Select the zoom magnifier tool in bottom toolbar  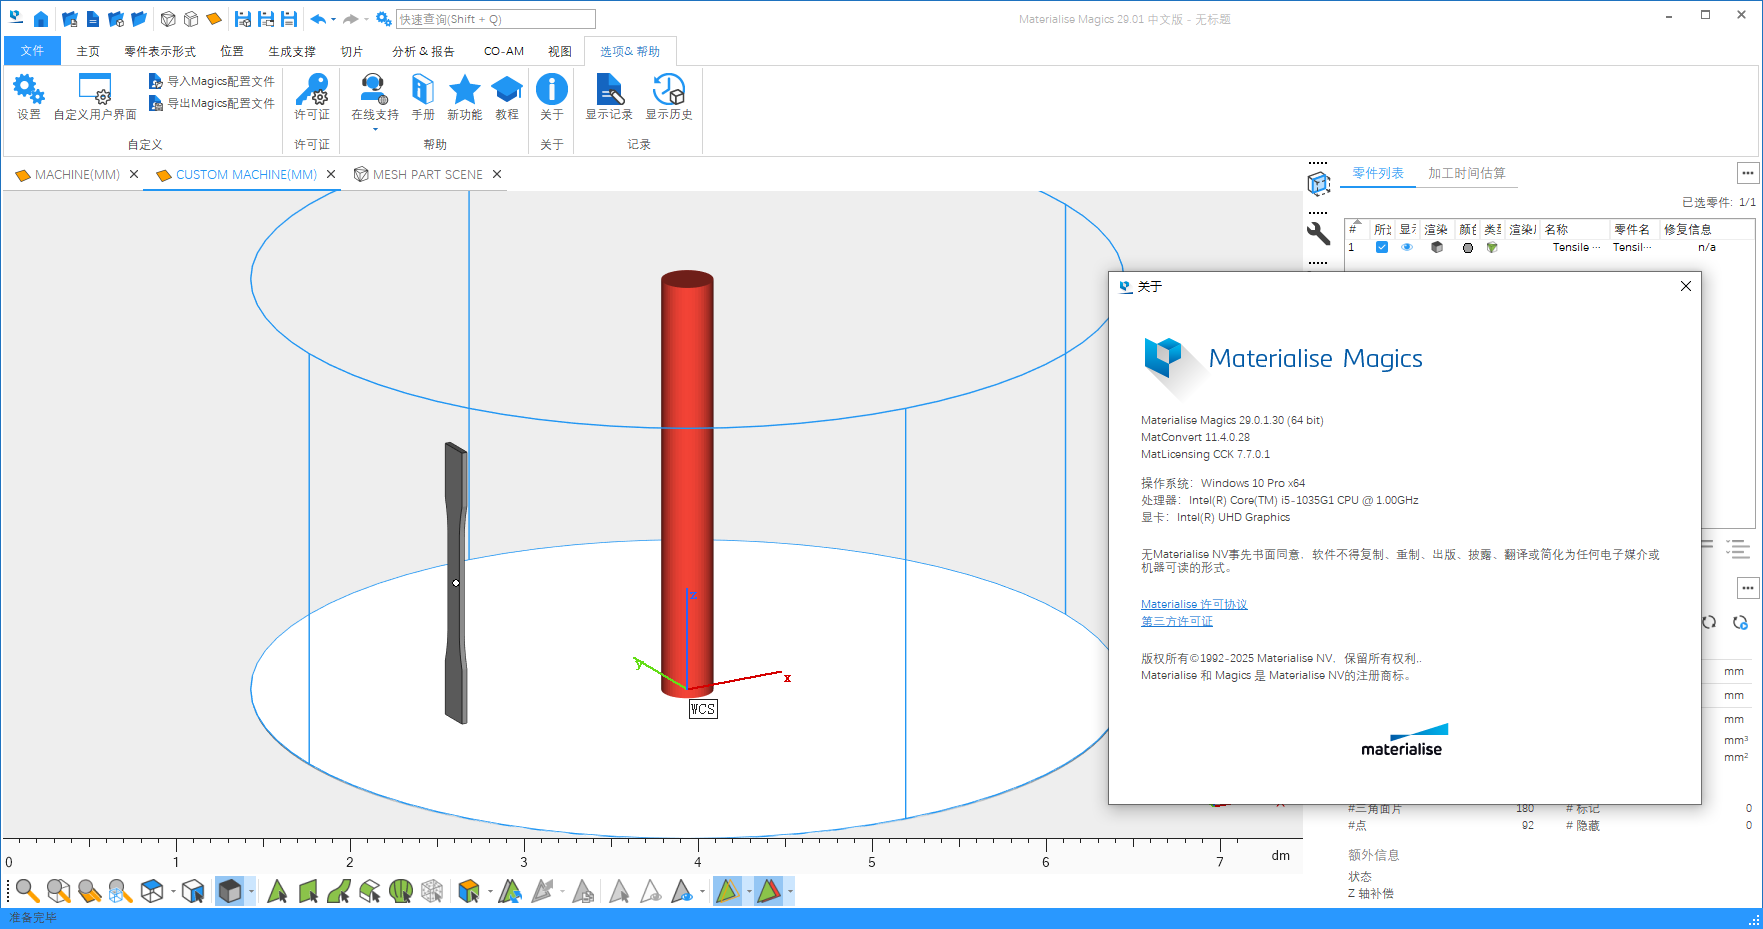26,890
